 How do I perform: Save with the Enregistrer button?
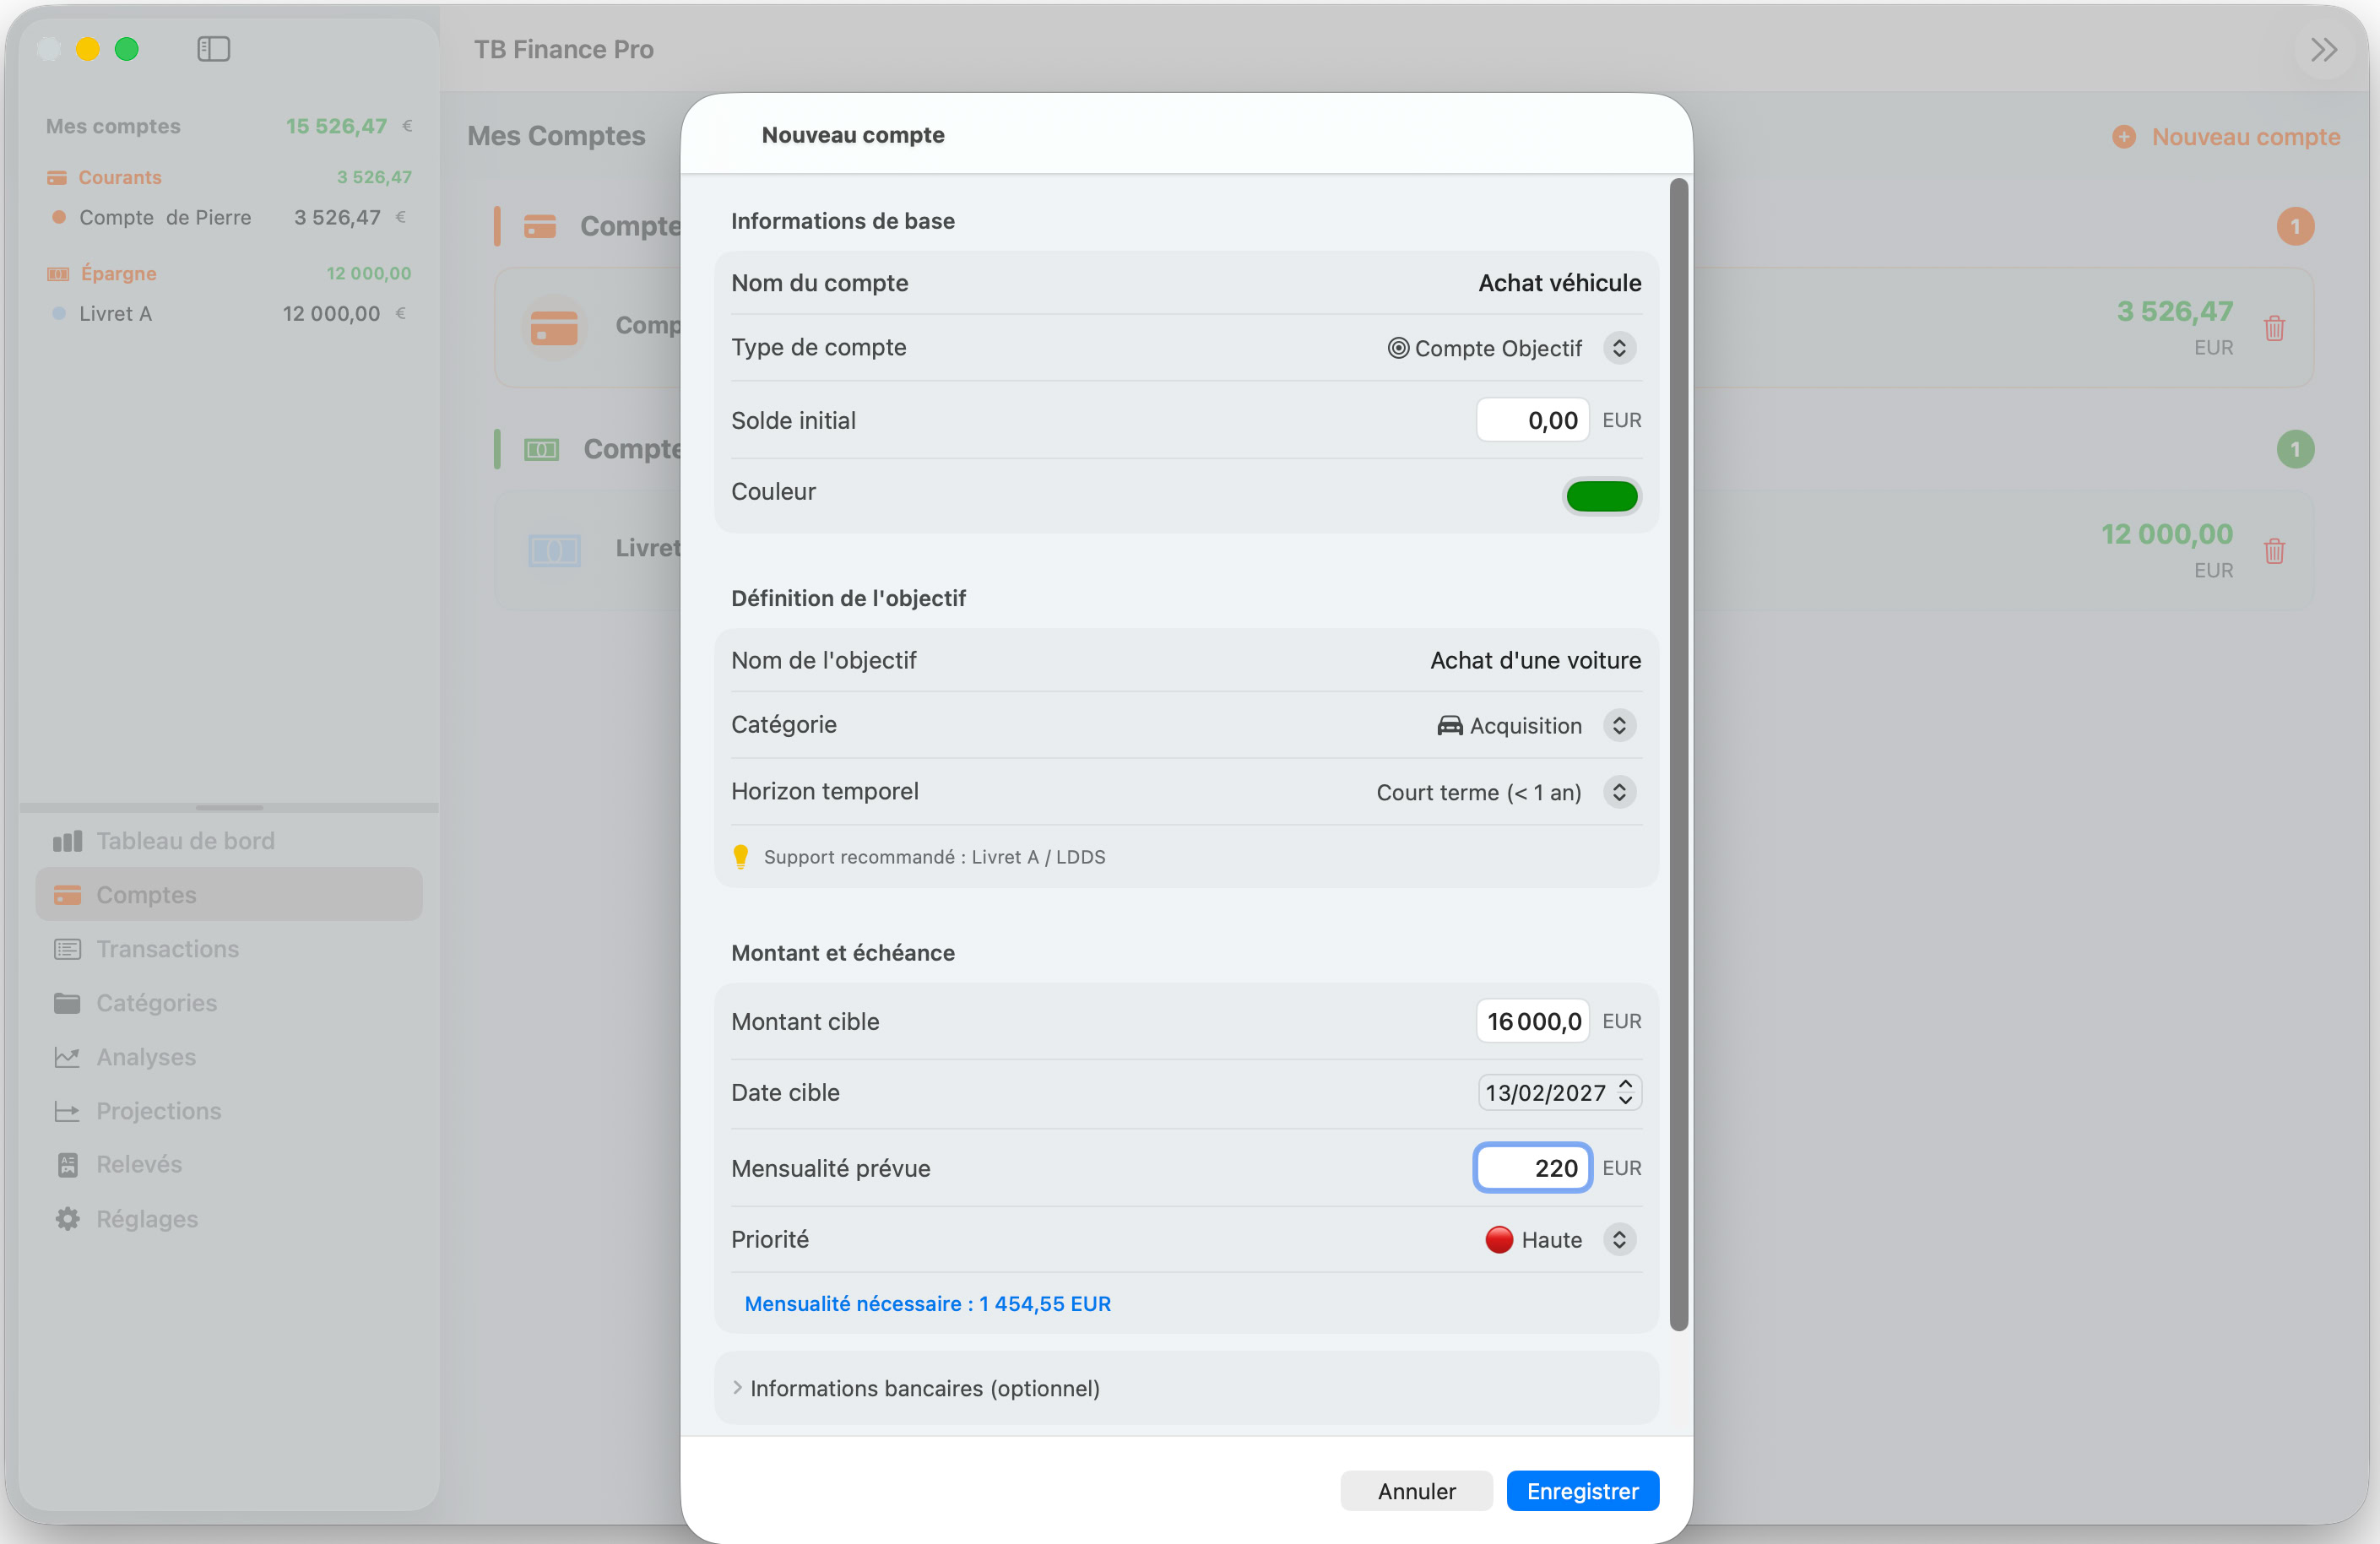click(1582, 1490)
